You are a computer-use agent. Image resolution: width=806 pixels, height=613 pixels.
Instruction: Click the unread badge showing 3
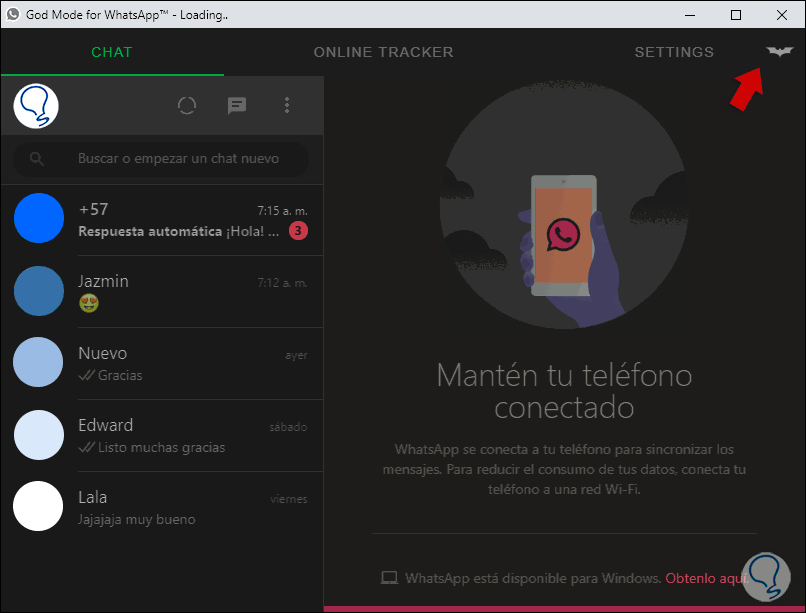298,231
